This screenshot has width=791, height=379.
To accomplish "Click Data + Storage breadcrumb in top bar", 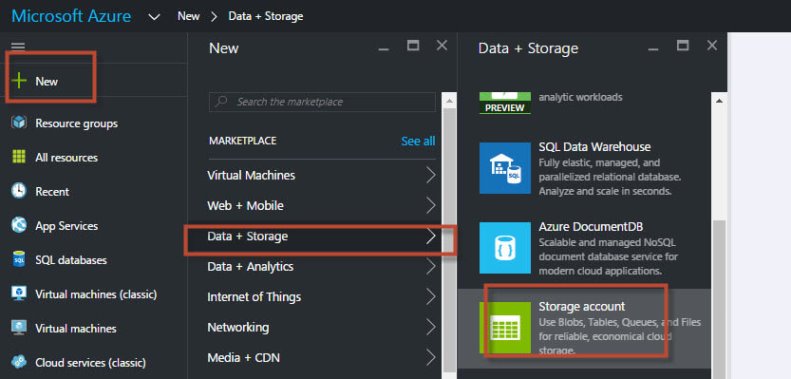I will (265, 16).
